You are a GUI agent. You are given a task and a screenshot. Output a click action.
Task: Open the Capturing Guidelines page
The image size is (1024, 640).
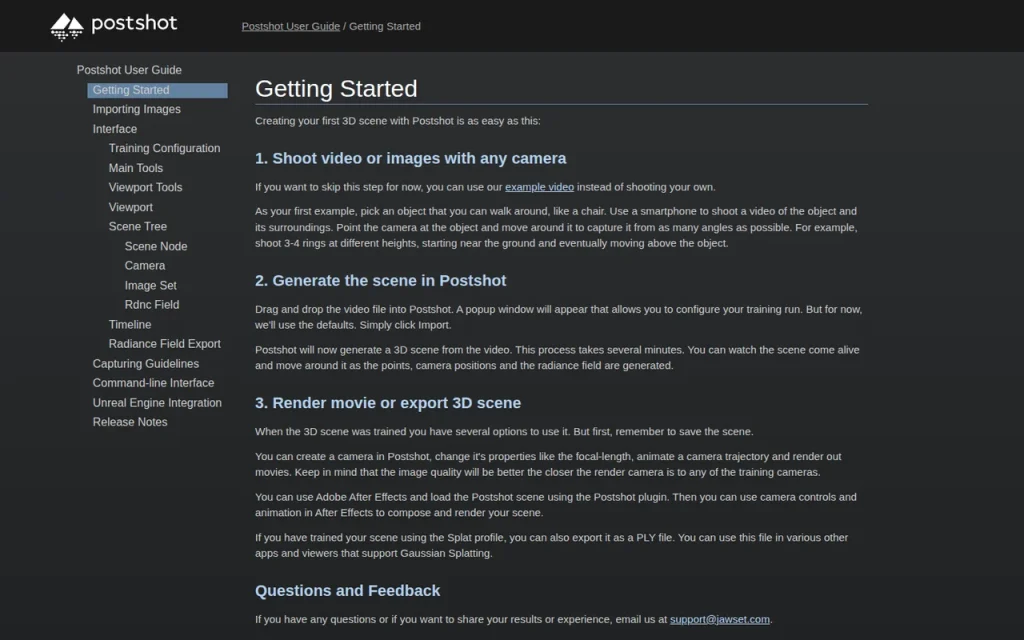coord(146,363)
